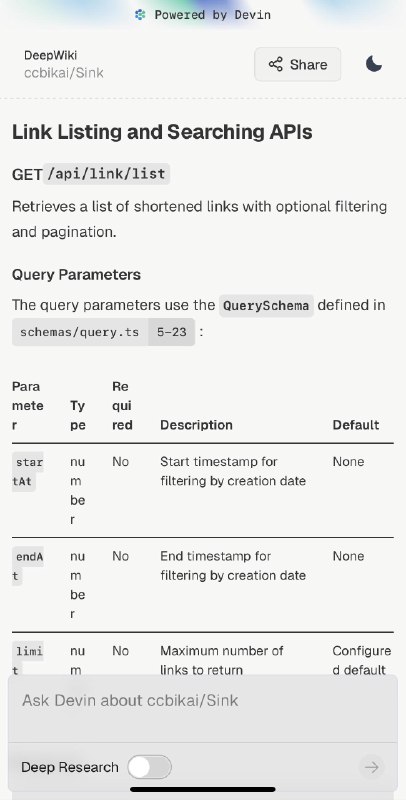406x800 pixels.
Task: Open the Share button
Action: [x=298, y=64]
